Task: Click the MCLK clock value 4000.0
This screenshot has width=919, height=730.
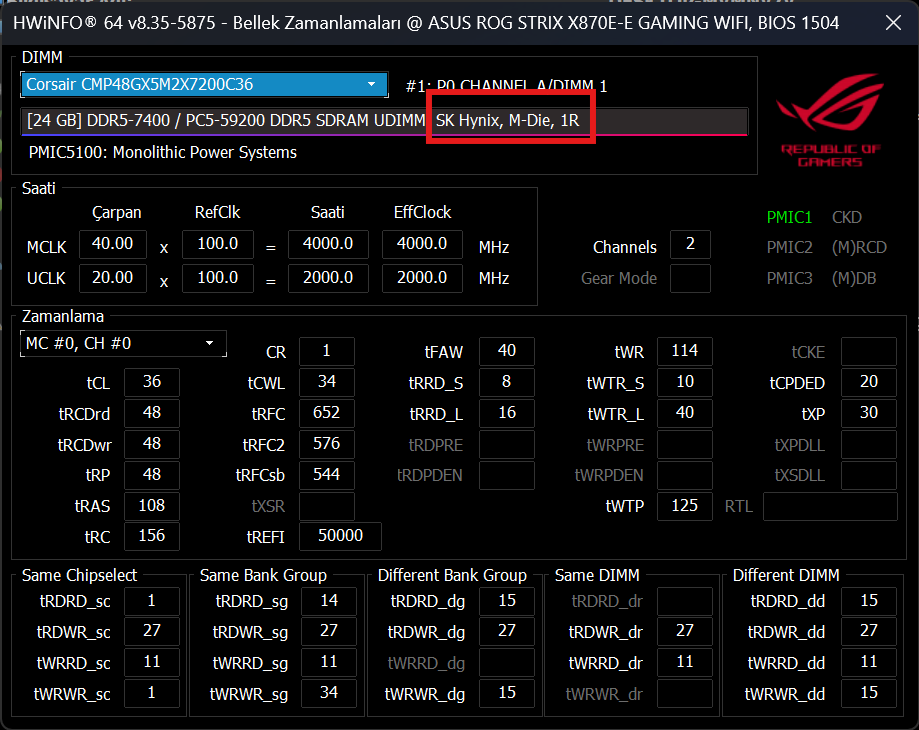Action: pyautogui.click(x=328, y=244)
